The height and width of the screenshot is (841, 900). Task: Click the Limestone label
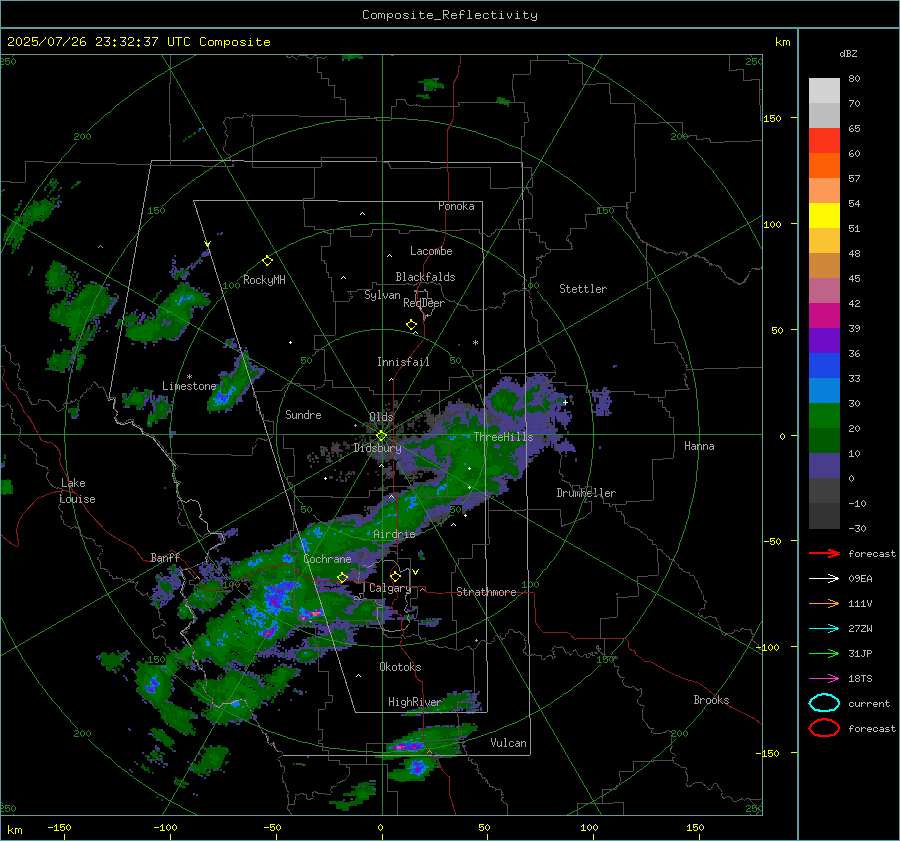pyautogui.click(x=189, y=386)
